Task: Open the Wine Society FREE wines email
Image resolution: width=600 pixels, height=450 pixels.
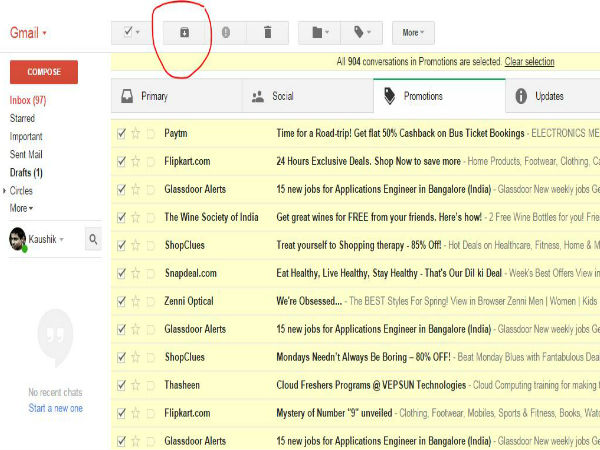Action: click(356, 217)
